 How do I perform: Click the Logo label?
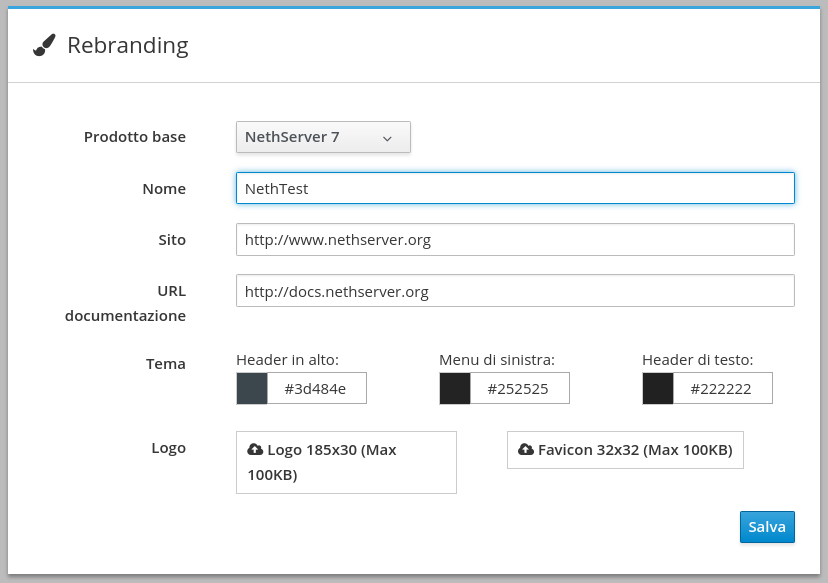click(168, 448)
